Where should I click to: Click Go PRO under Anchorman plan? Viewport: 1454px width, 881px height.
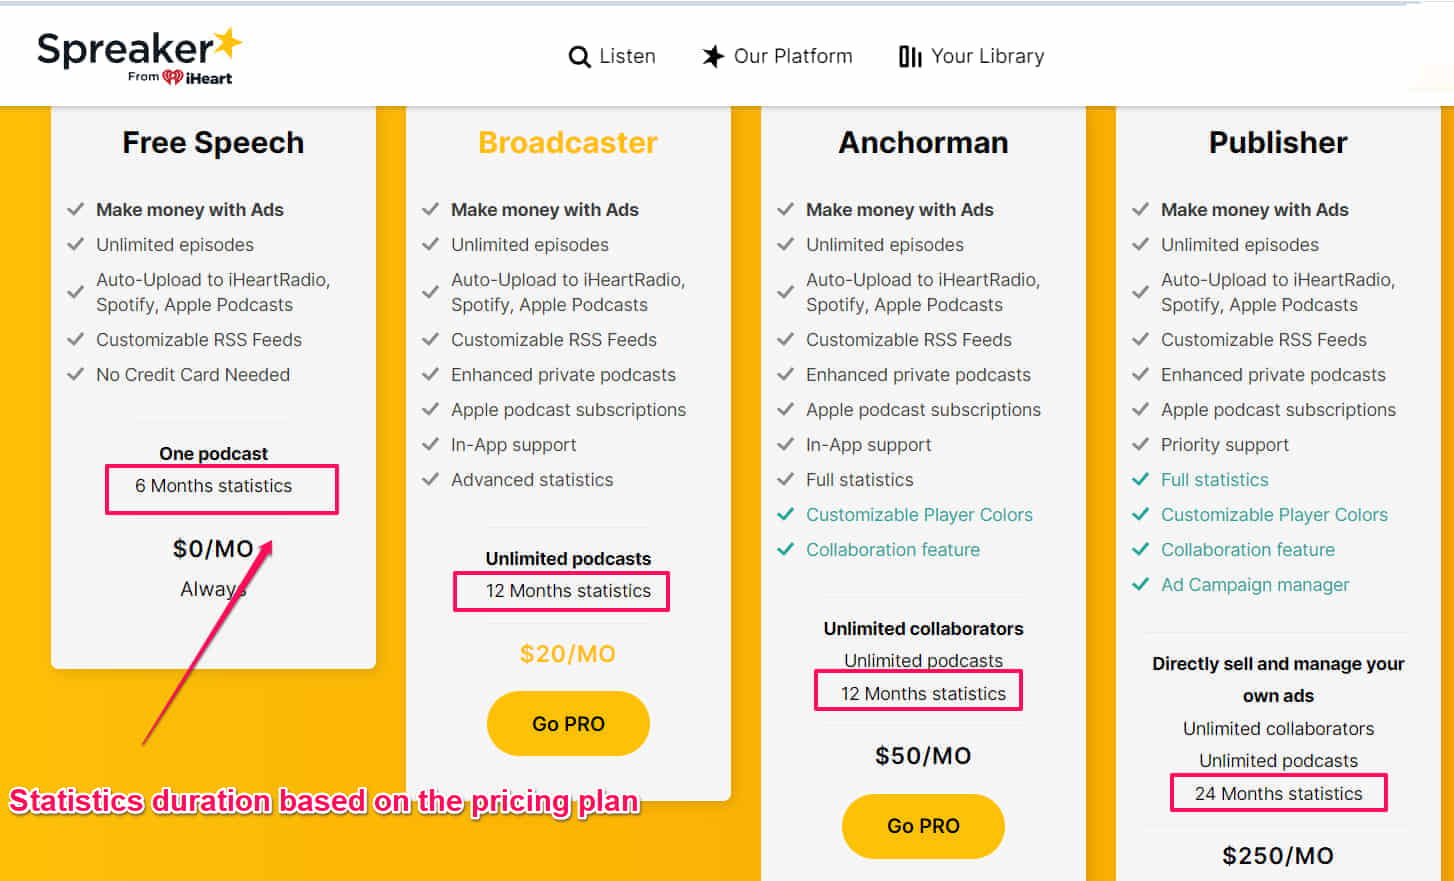pos(923,826)
